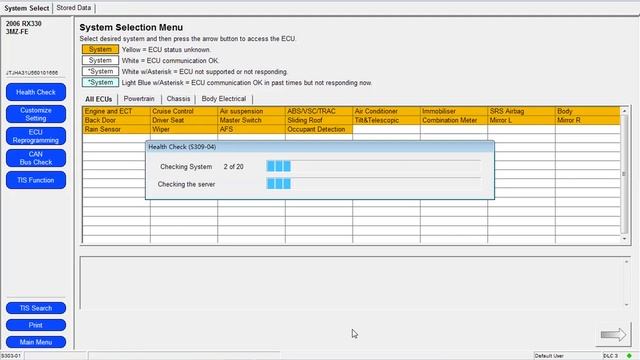The width and height of the screenshot is (640, 360).
Task: Click the Print button
Action: click(x=36, y=325)
